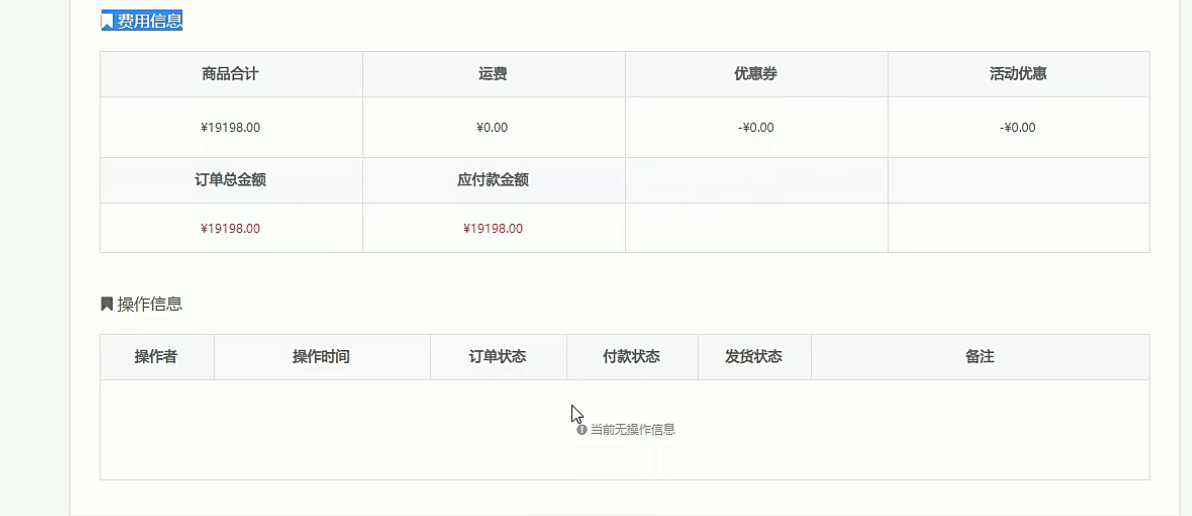Click the 优惠券 column header

756,74
